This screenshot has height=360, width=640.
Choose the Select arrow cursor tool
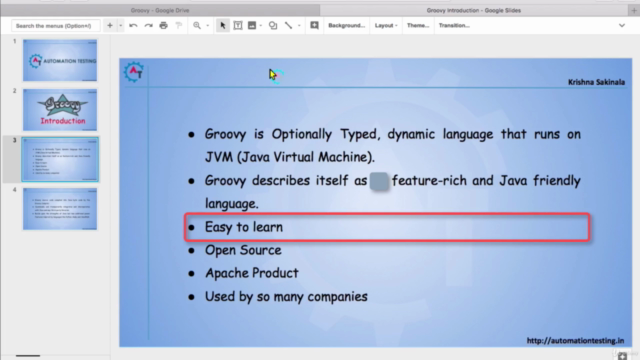[222, 25]
